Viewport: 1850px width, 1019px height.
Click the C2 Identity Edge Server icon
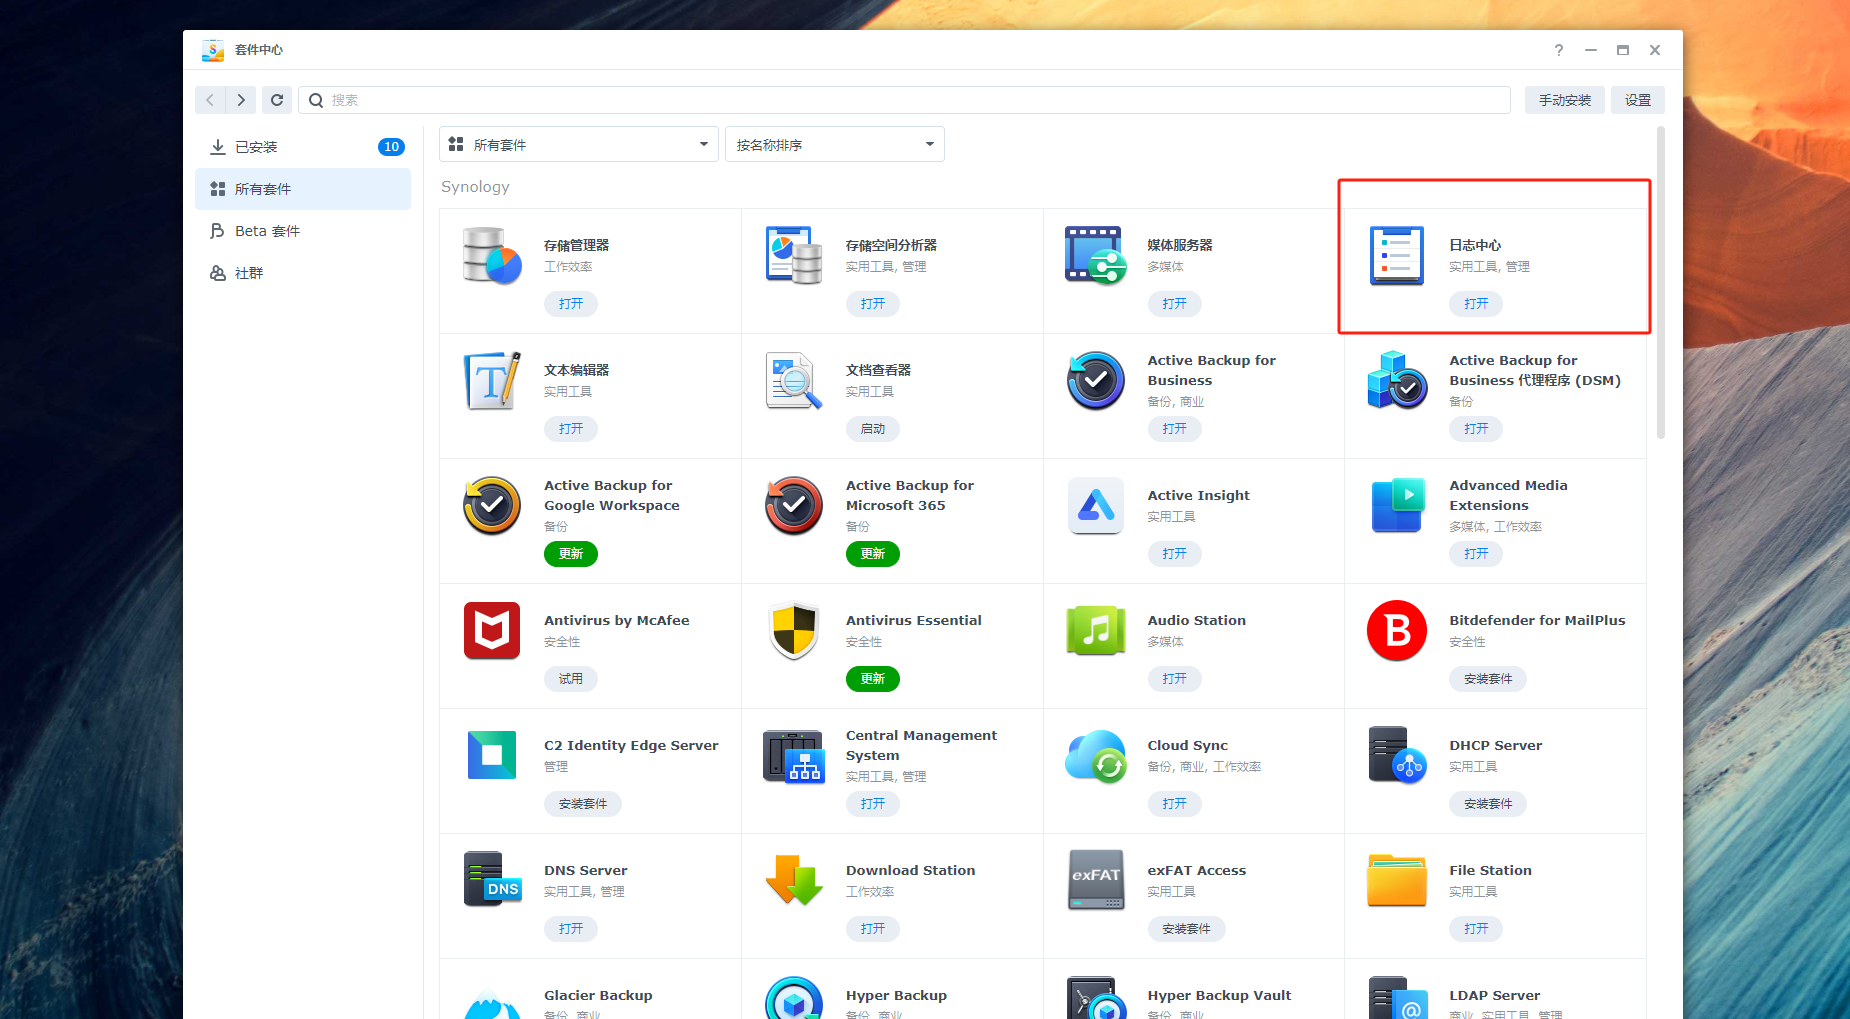[492, 756]
